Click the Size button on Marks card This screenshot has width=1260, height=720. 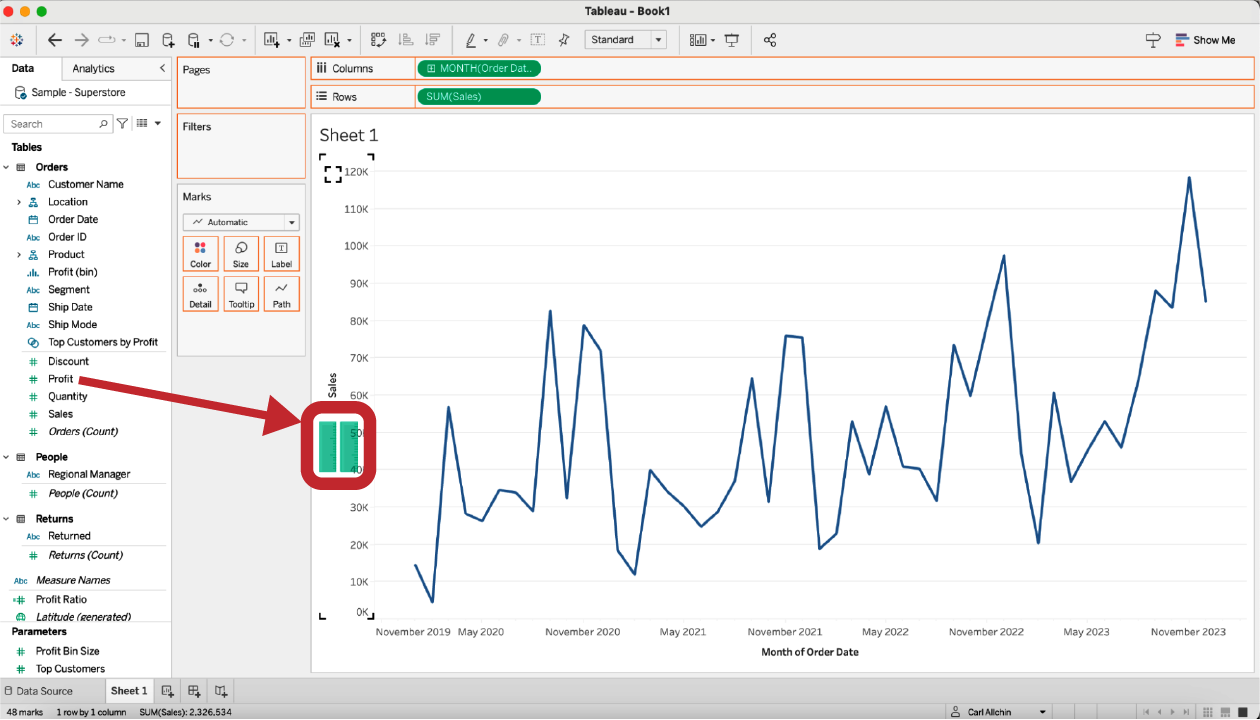coord(241,254)
